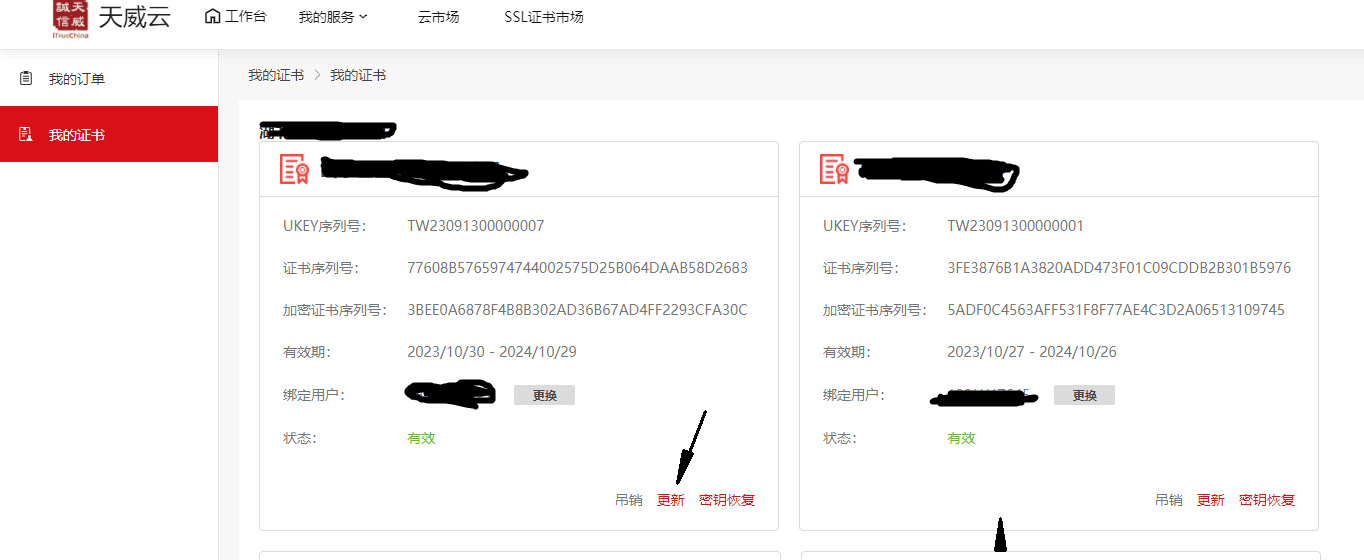Screen dimensions: 1364x560
Task: Click 密钥恢复 on the left certificate card
Action: (x=727, y=500)
